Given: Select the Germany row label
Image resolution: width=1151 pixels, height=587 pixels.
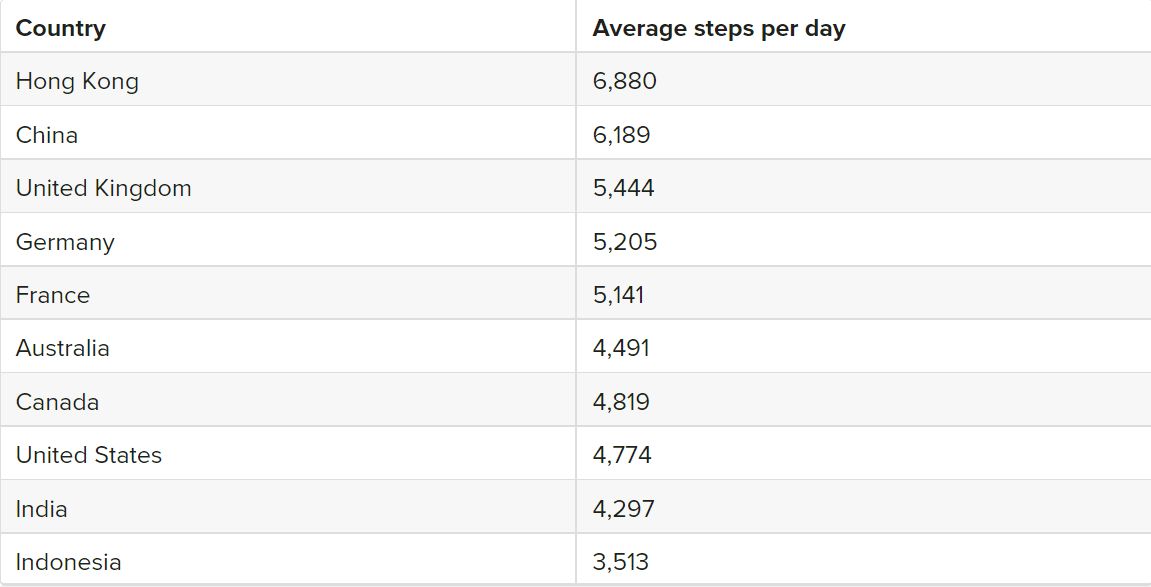Looking at the screenshot, I should 65,242.
